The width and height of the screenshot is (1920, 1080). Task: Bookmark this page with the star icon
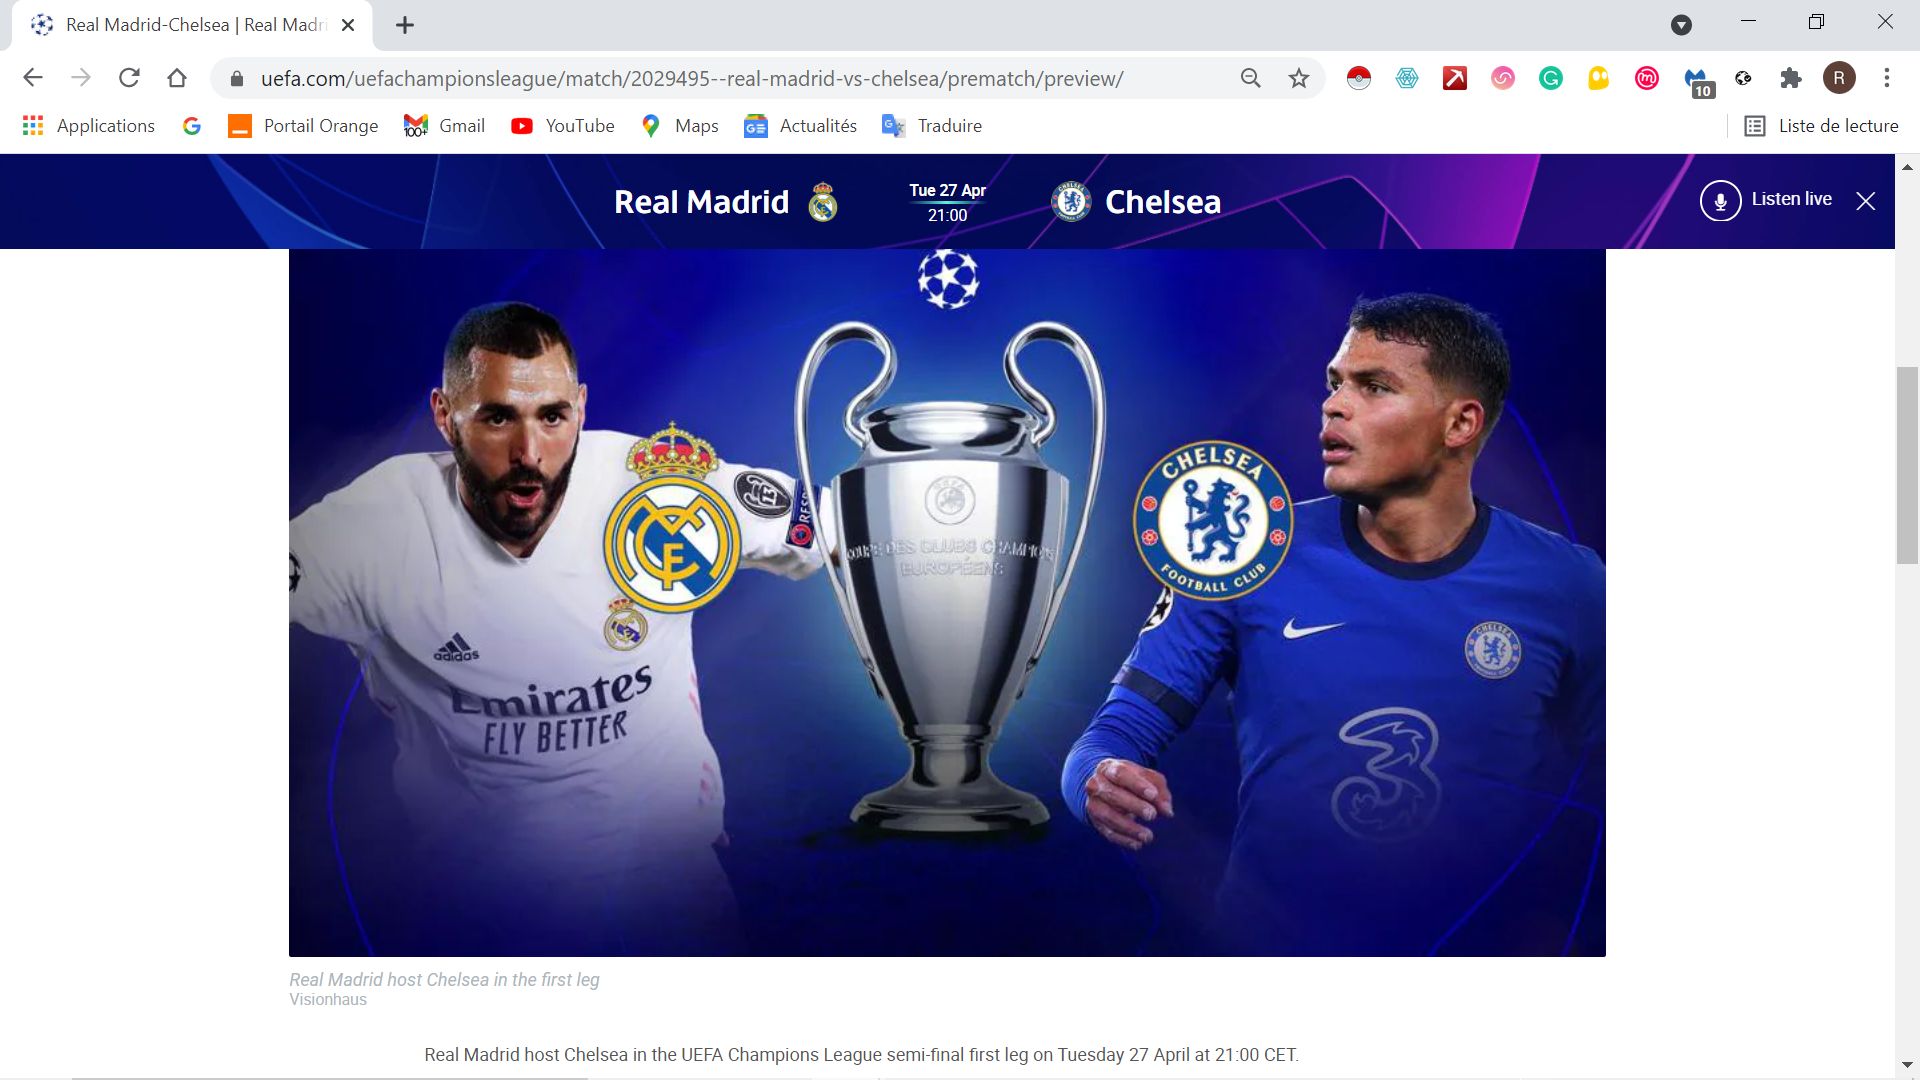(1298, 78)
